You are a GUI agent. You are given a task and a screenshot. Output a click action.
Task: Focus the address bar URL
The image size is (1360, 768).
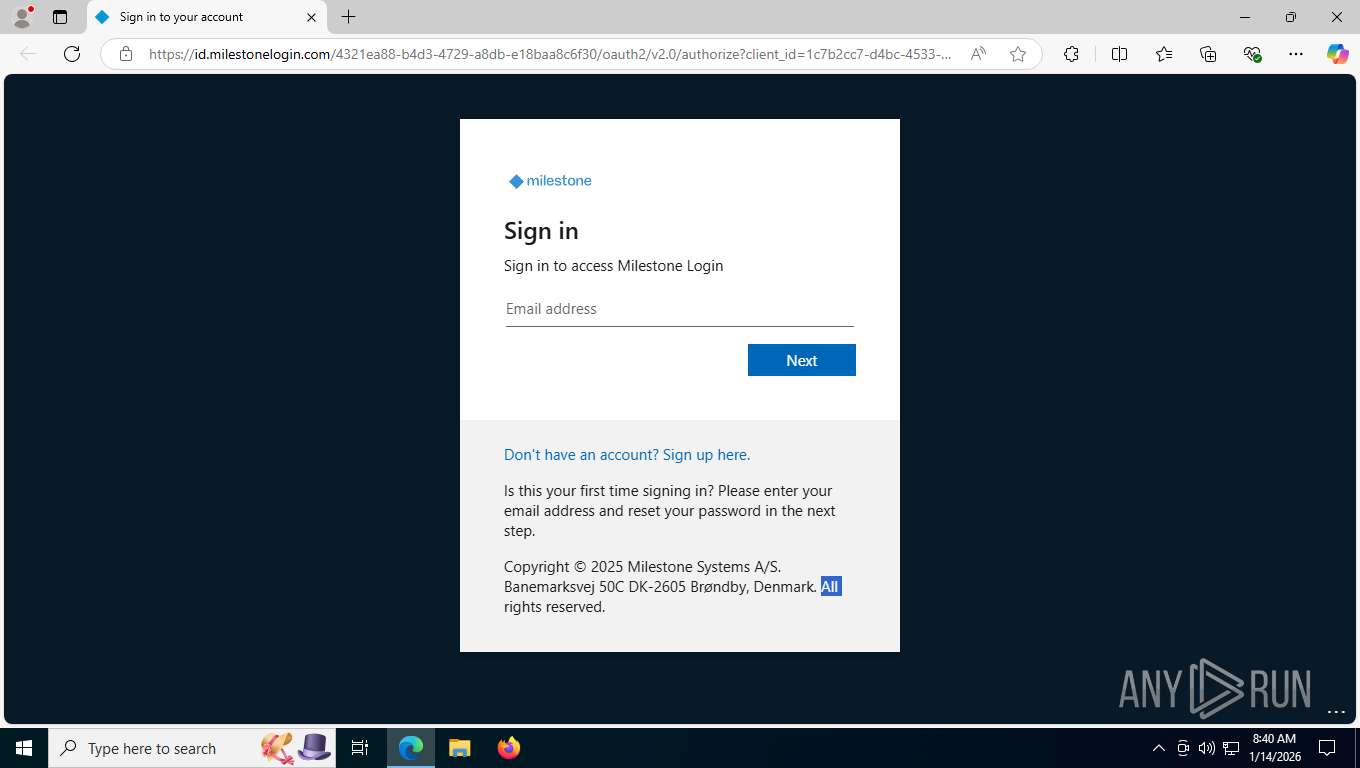point(550,54)
